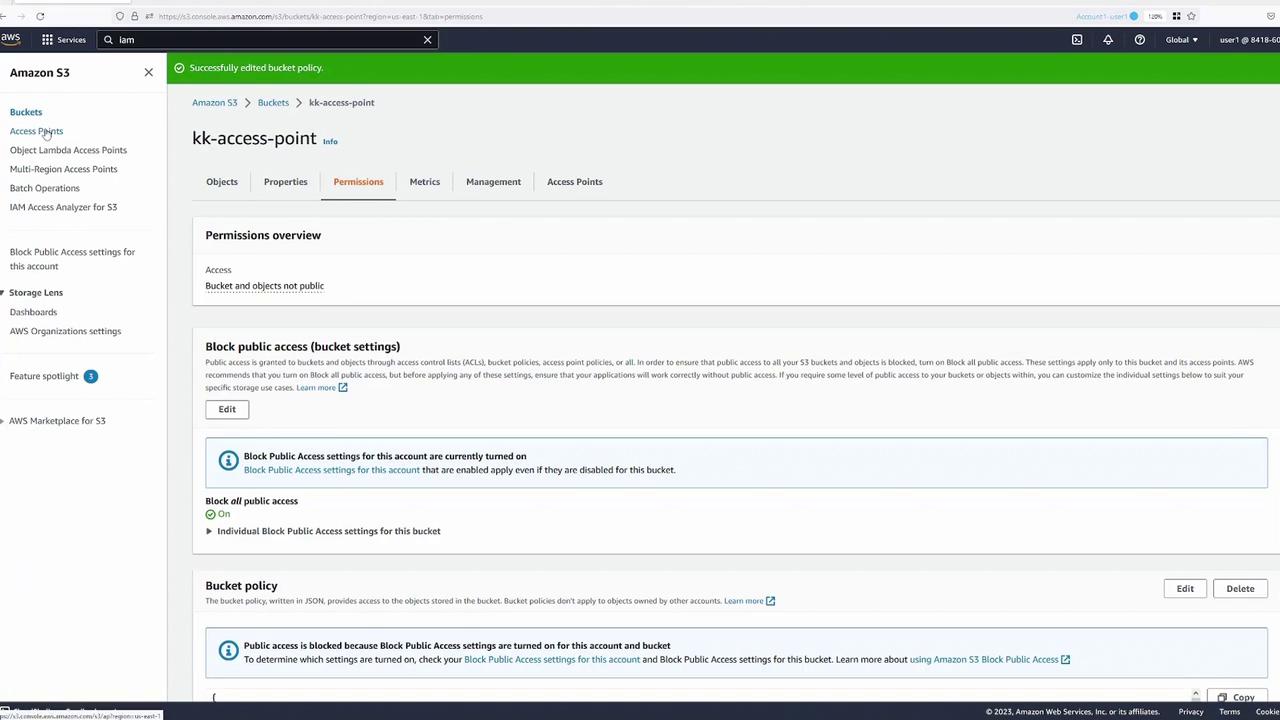Expand AWS Marketplace for S3

[3, 421]
